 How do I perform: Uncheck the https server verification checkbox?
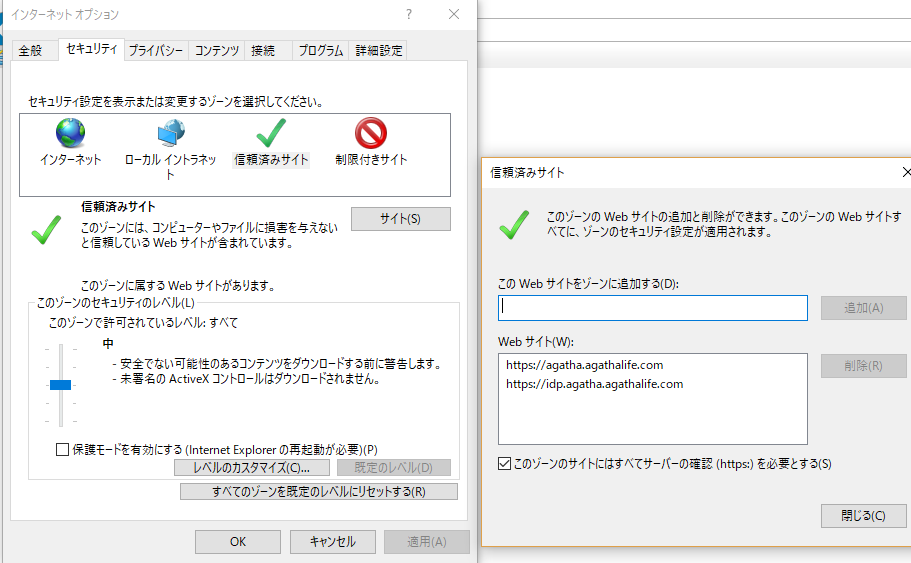pos(504,464)
